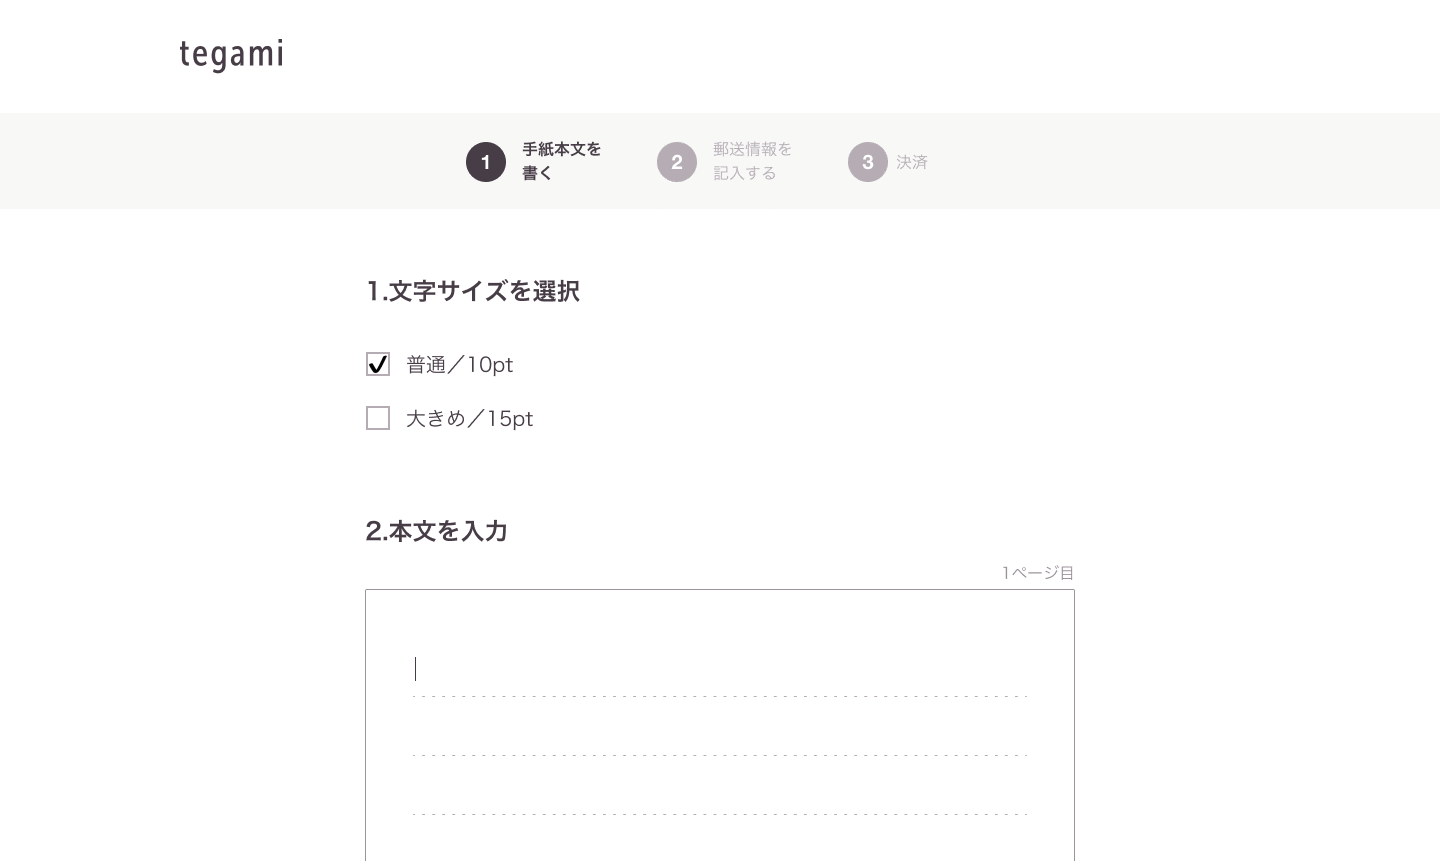Open the 決済 step label
The image size is (1440, 861).
coord(912,162)
